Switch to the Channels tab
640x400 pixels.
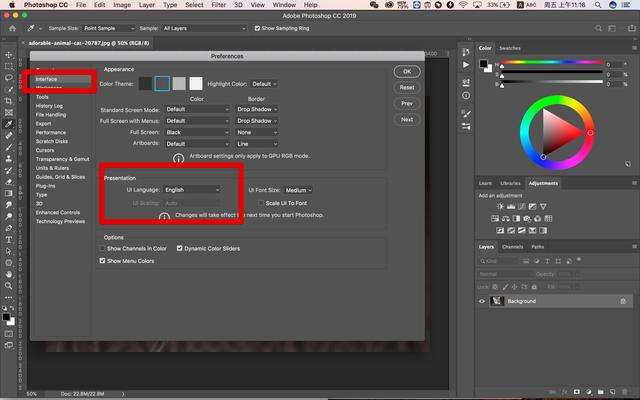(513, 247)
